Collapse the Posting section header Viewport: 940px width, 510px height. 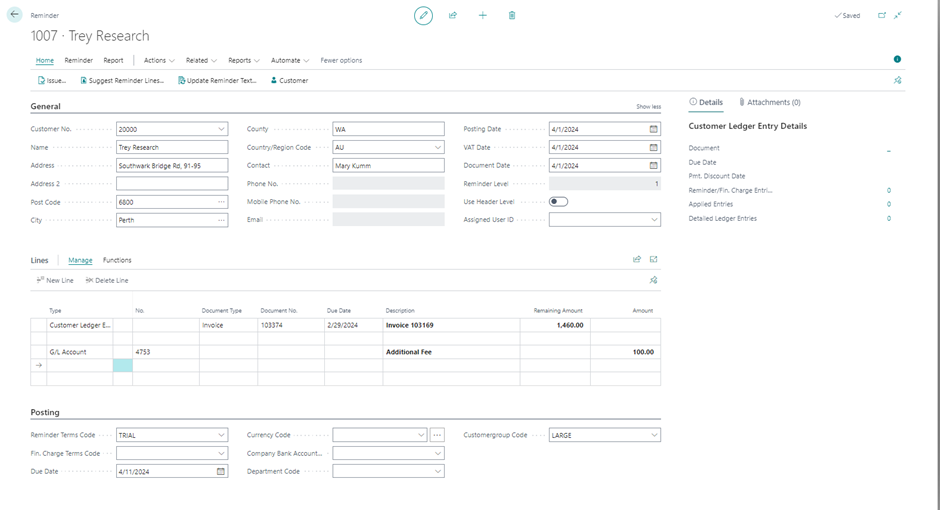point(45,412)
